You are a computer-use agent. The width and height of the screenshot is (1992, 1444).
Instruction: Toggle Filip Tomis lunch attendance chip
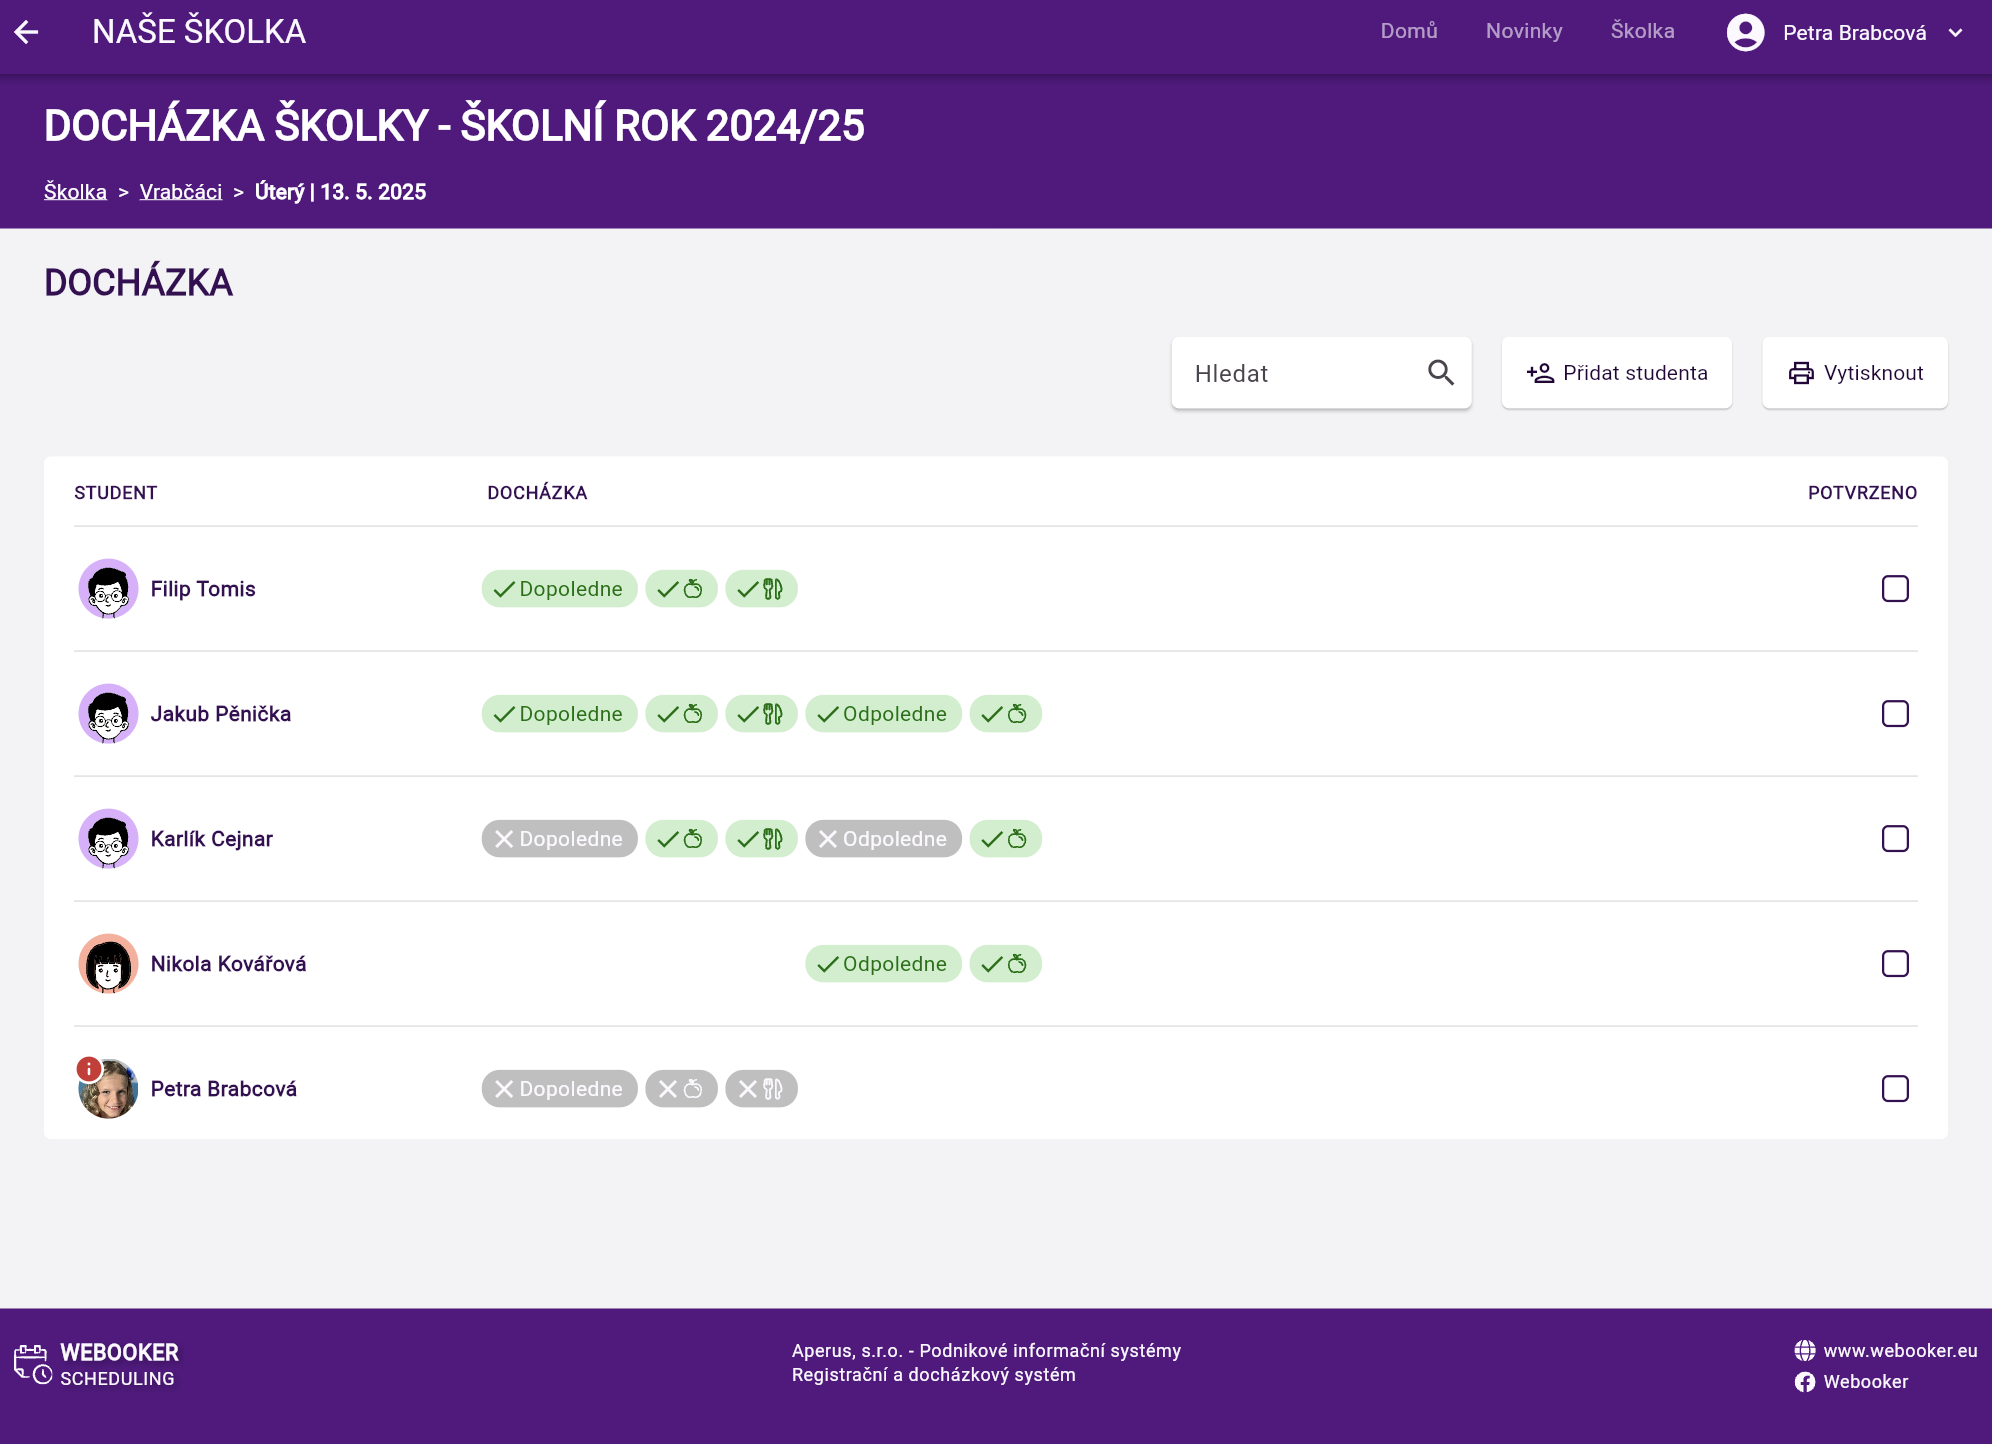(761, 589)
